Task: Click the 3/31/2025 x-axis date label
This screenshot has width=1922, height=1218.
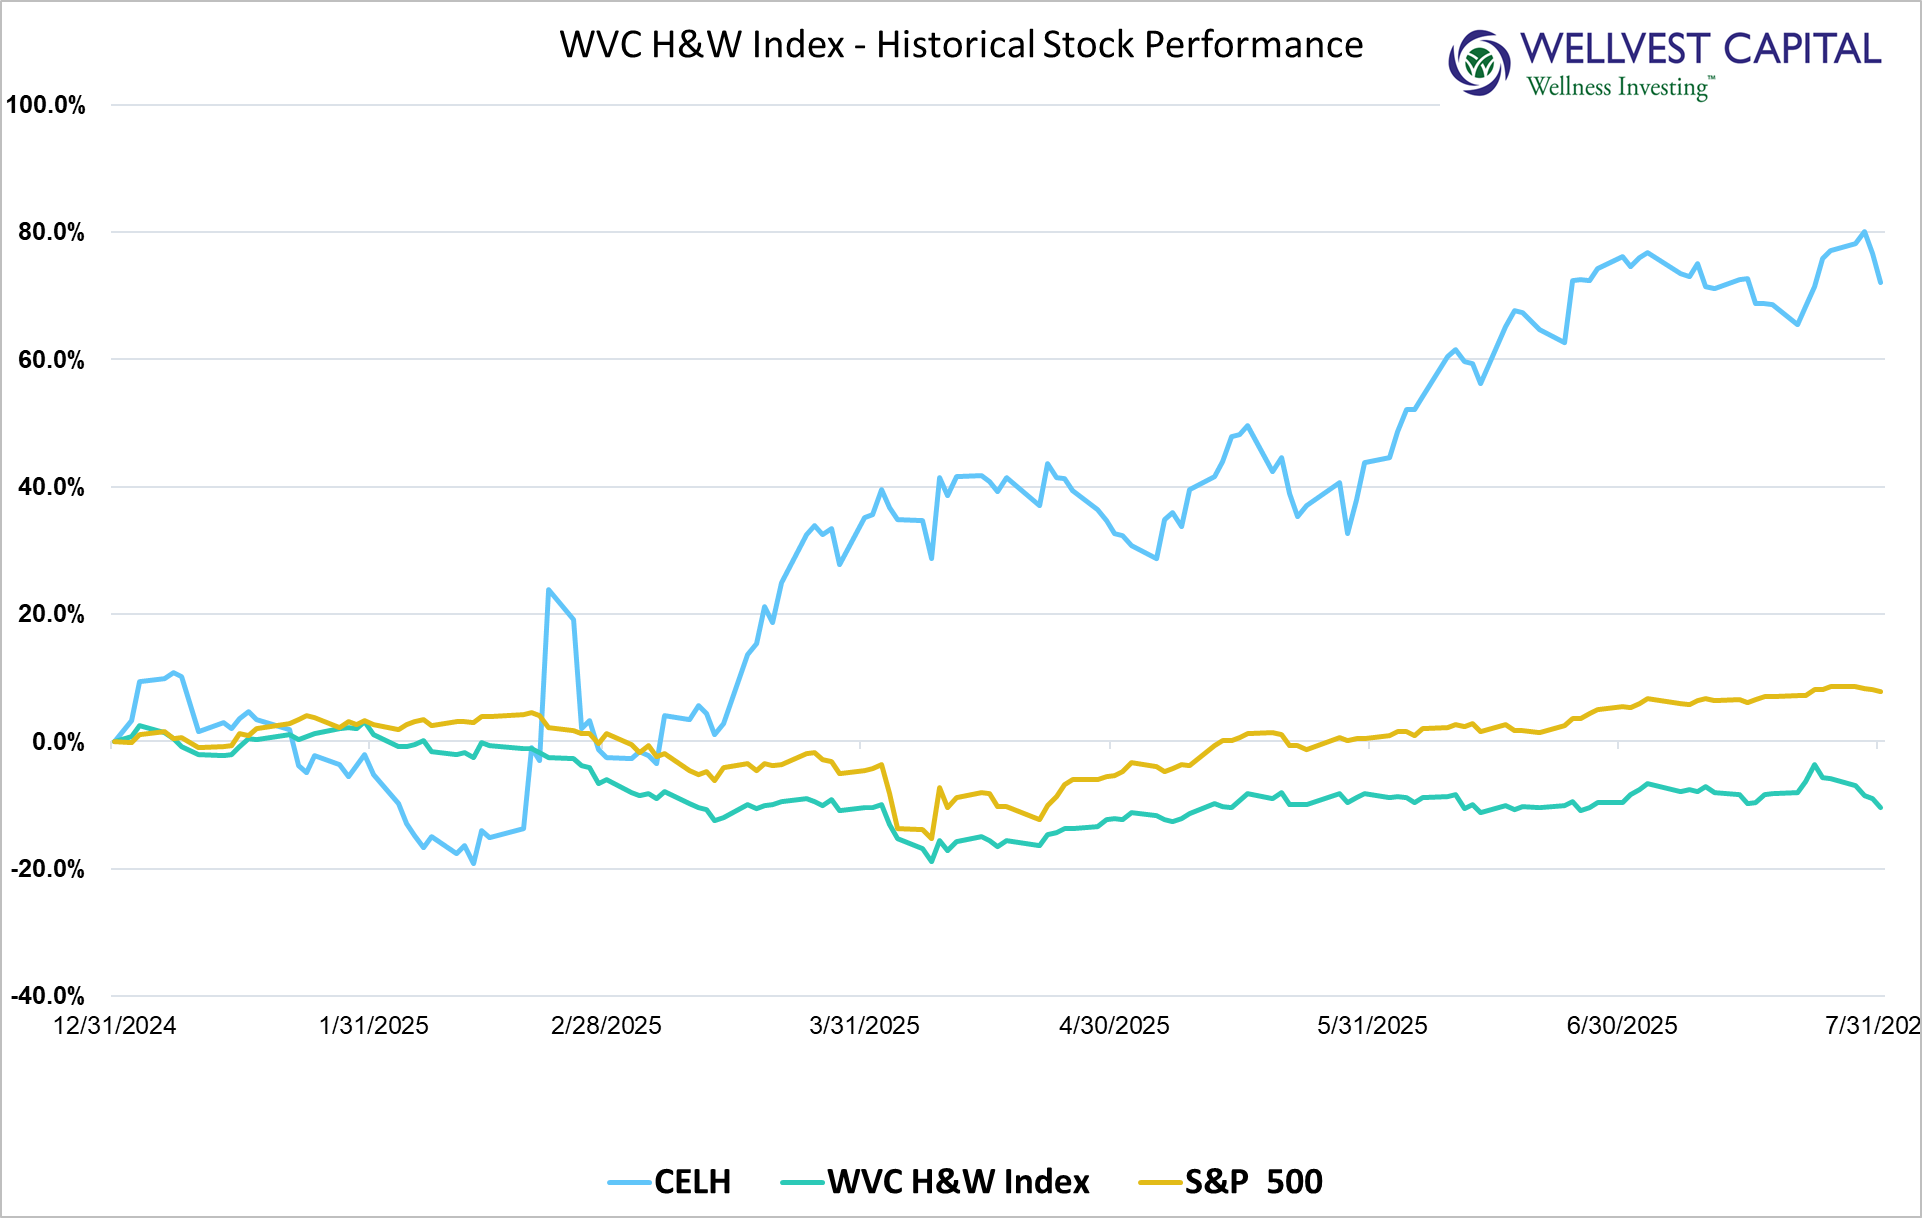Action: coord(864,1025)
